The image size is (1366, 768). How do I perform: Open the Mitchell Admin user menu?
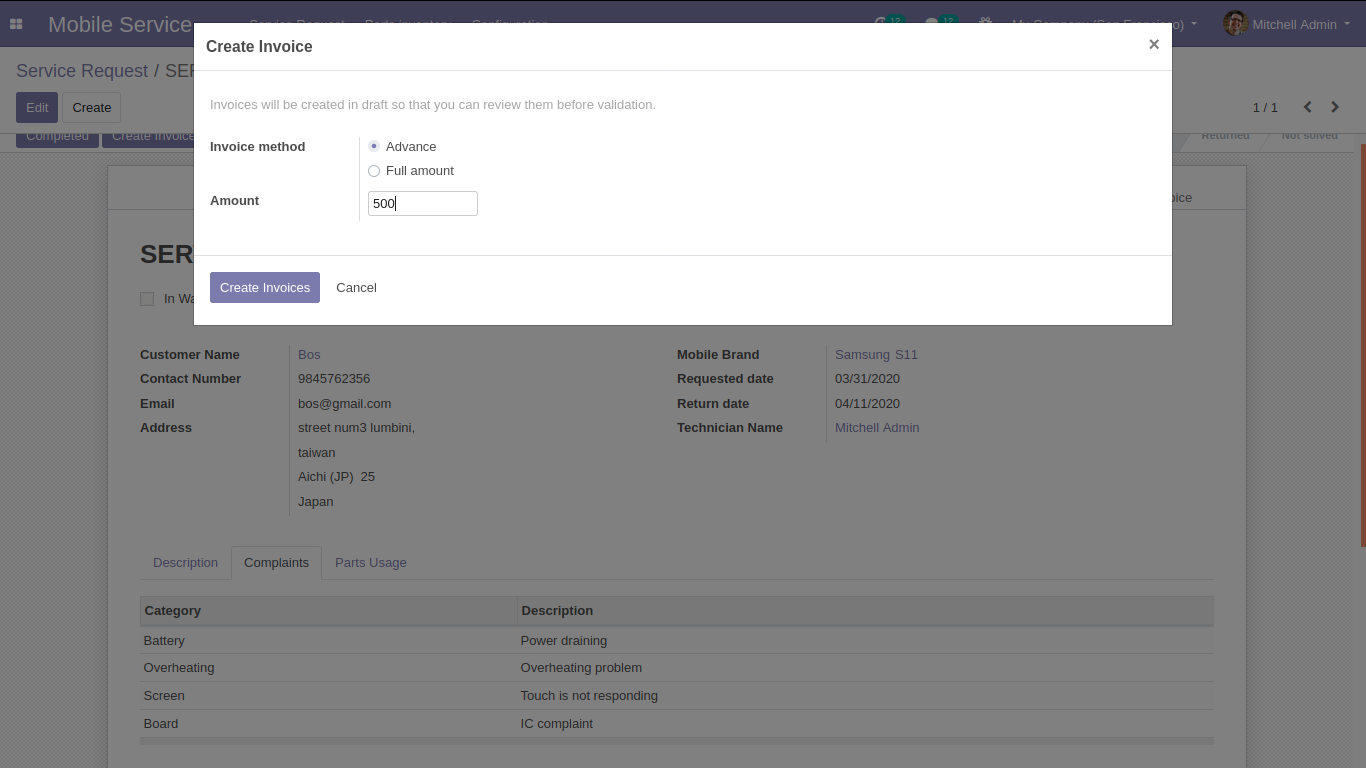click(x=1286, y=24)
